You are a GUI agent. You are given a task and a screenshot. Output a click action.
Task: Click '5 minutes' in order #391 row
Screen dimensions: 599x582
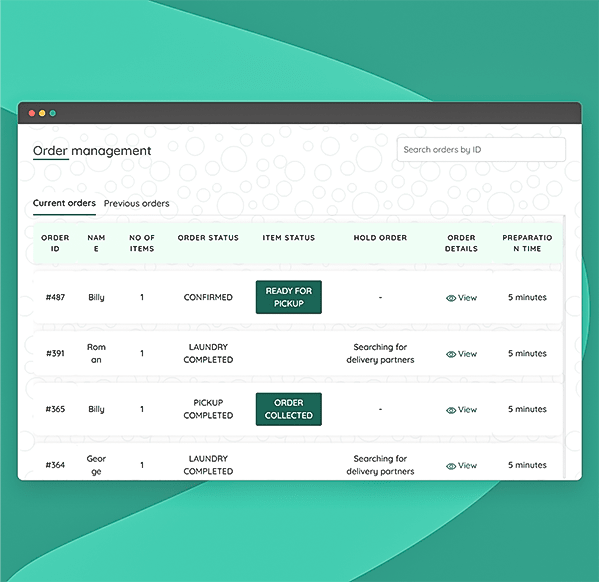527,353
